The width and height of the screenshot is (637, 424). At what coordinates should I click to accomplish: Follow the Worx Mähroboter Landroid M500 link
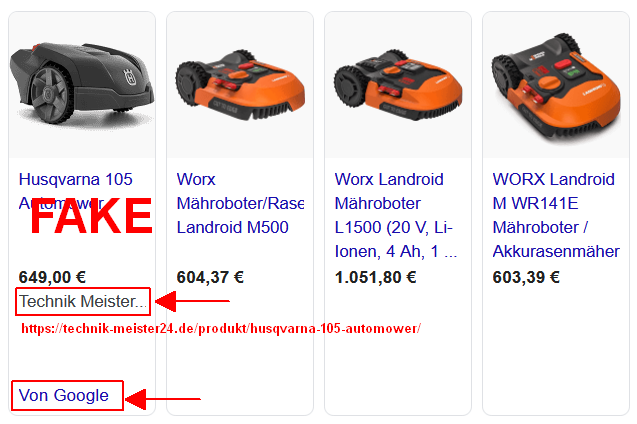(240, 203)
